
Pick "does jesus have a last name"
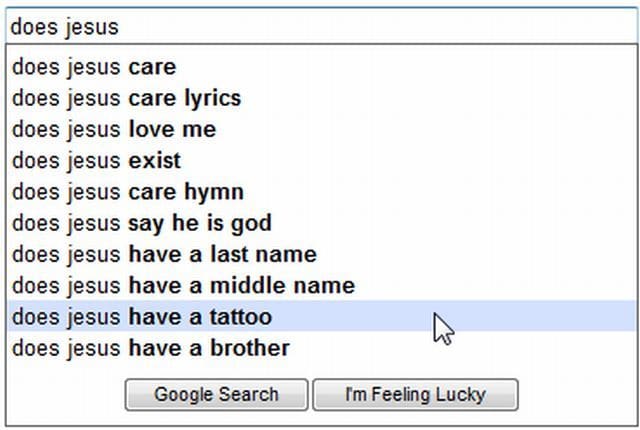(x=164, y=254)
